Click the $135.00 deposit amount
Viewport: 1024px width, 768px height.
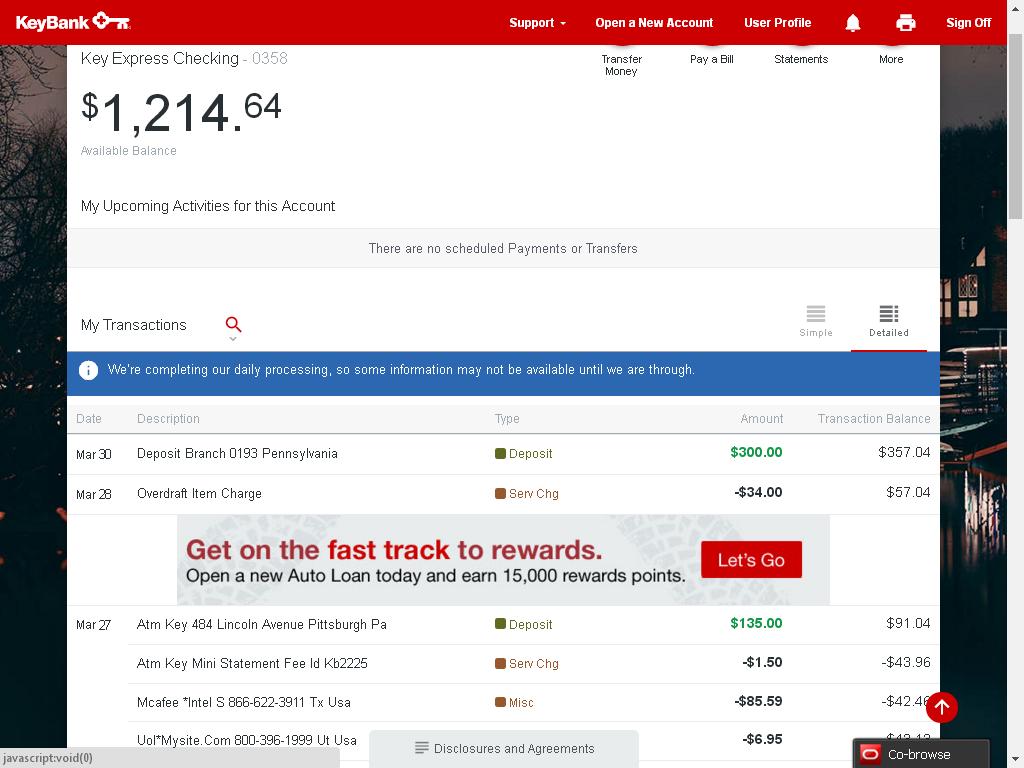click(x=756, y=623)
